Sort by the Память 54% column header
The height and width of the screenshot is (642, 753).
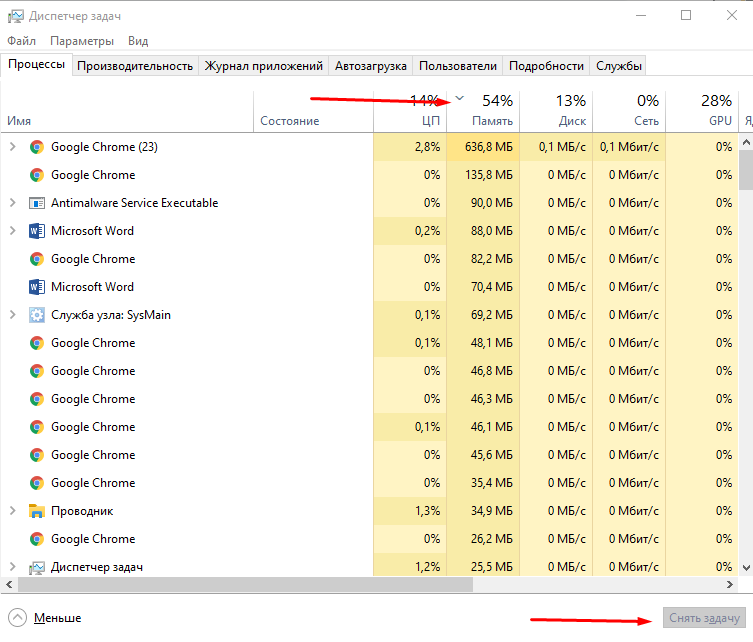483,111
